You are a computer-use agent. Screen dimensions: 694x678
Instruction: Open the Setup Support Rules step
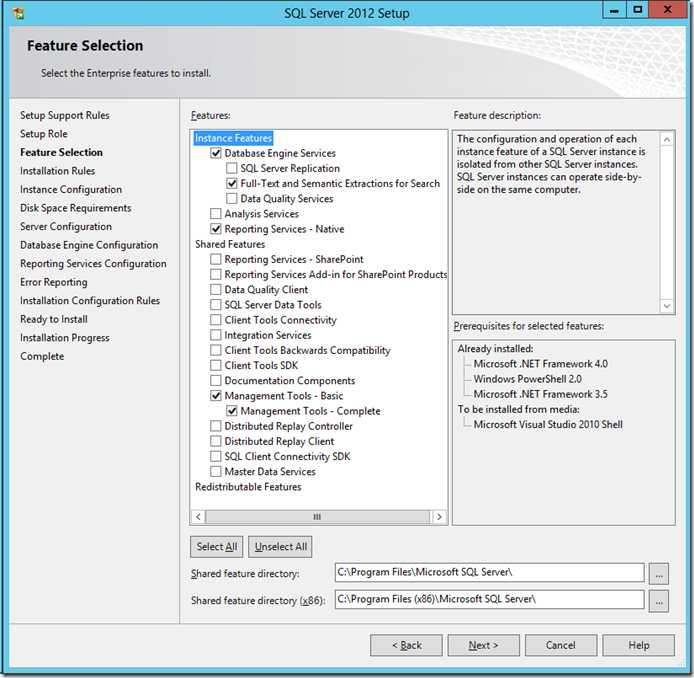point(65,115)
